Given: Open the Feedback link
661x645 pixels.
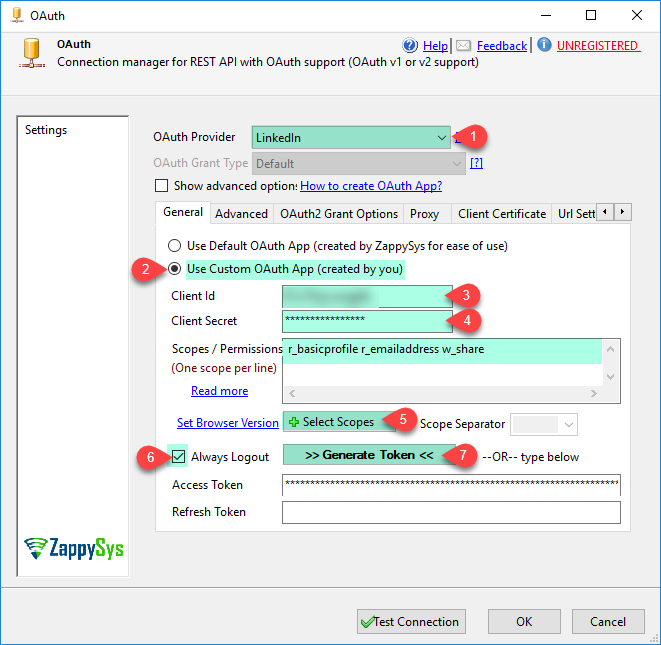Looking at the screenshot, I should pyautogui.click(x=502, y=46).
